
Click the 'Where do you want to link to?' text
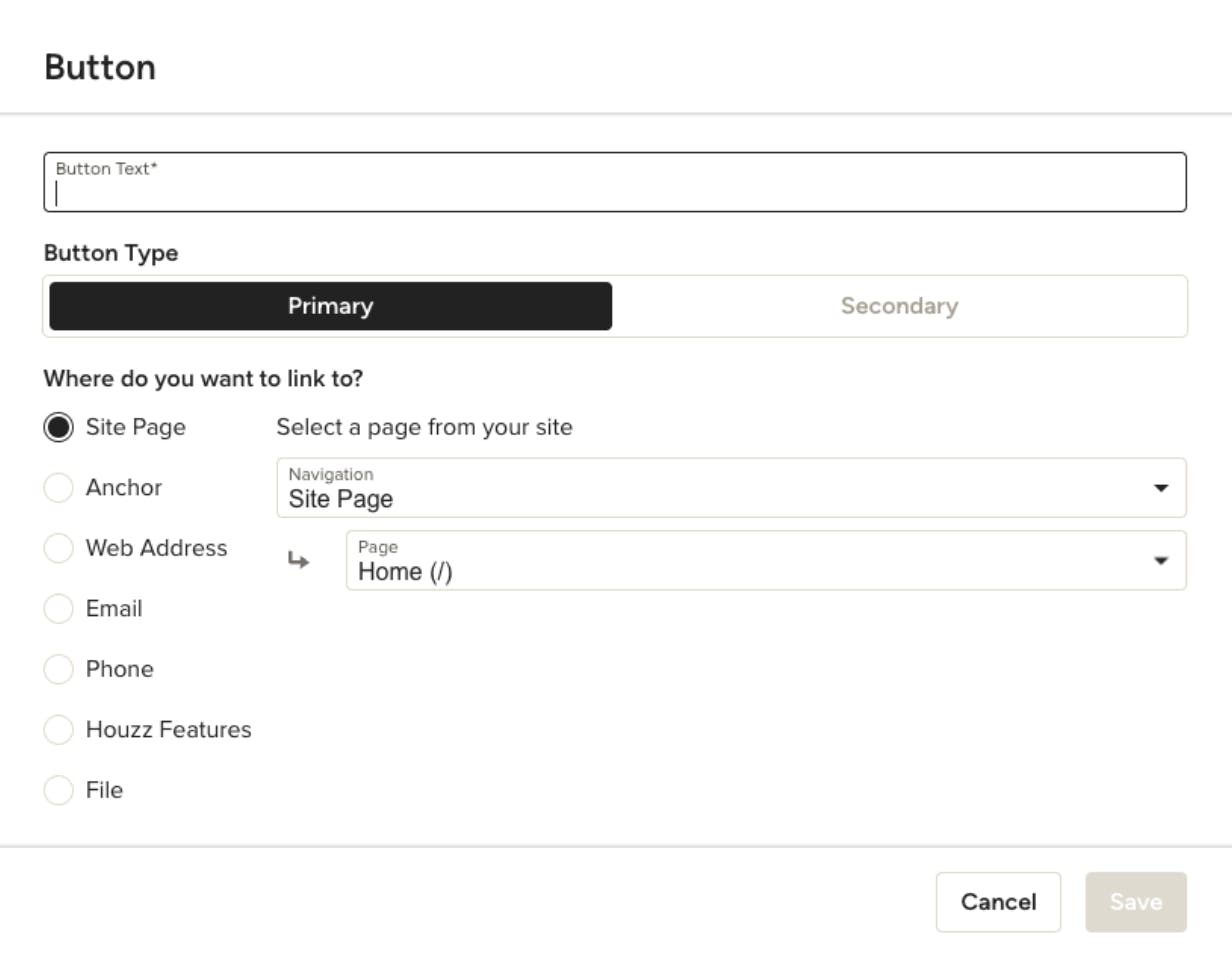click(x=203, y=379)
